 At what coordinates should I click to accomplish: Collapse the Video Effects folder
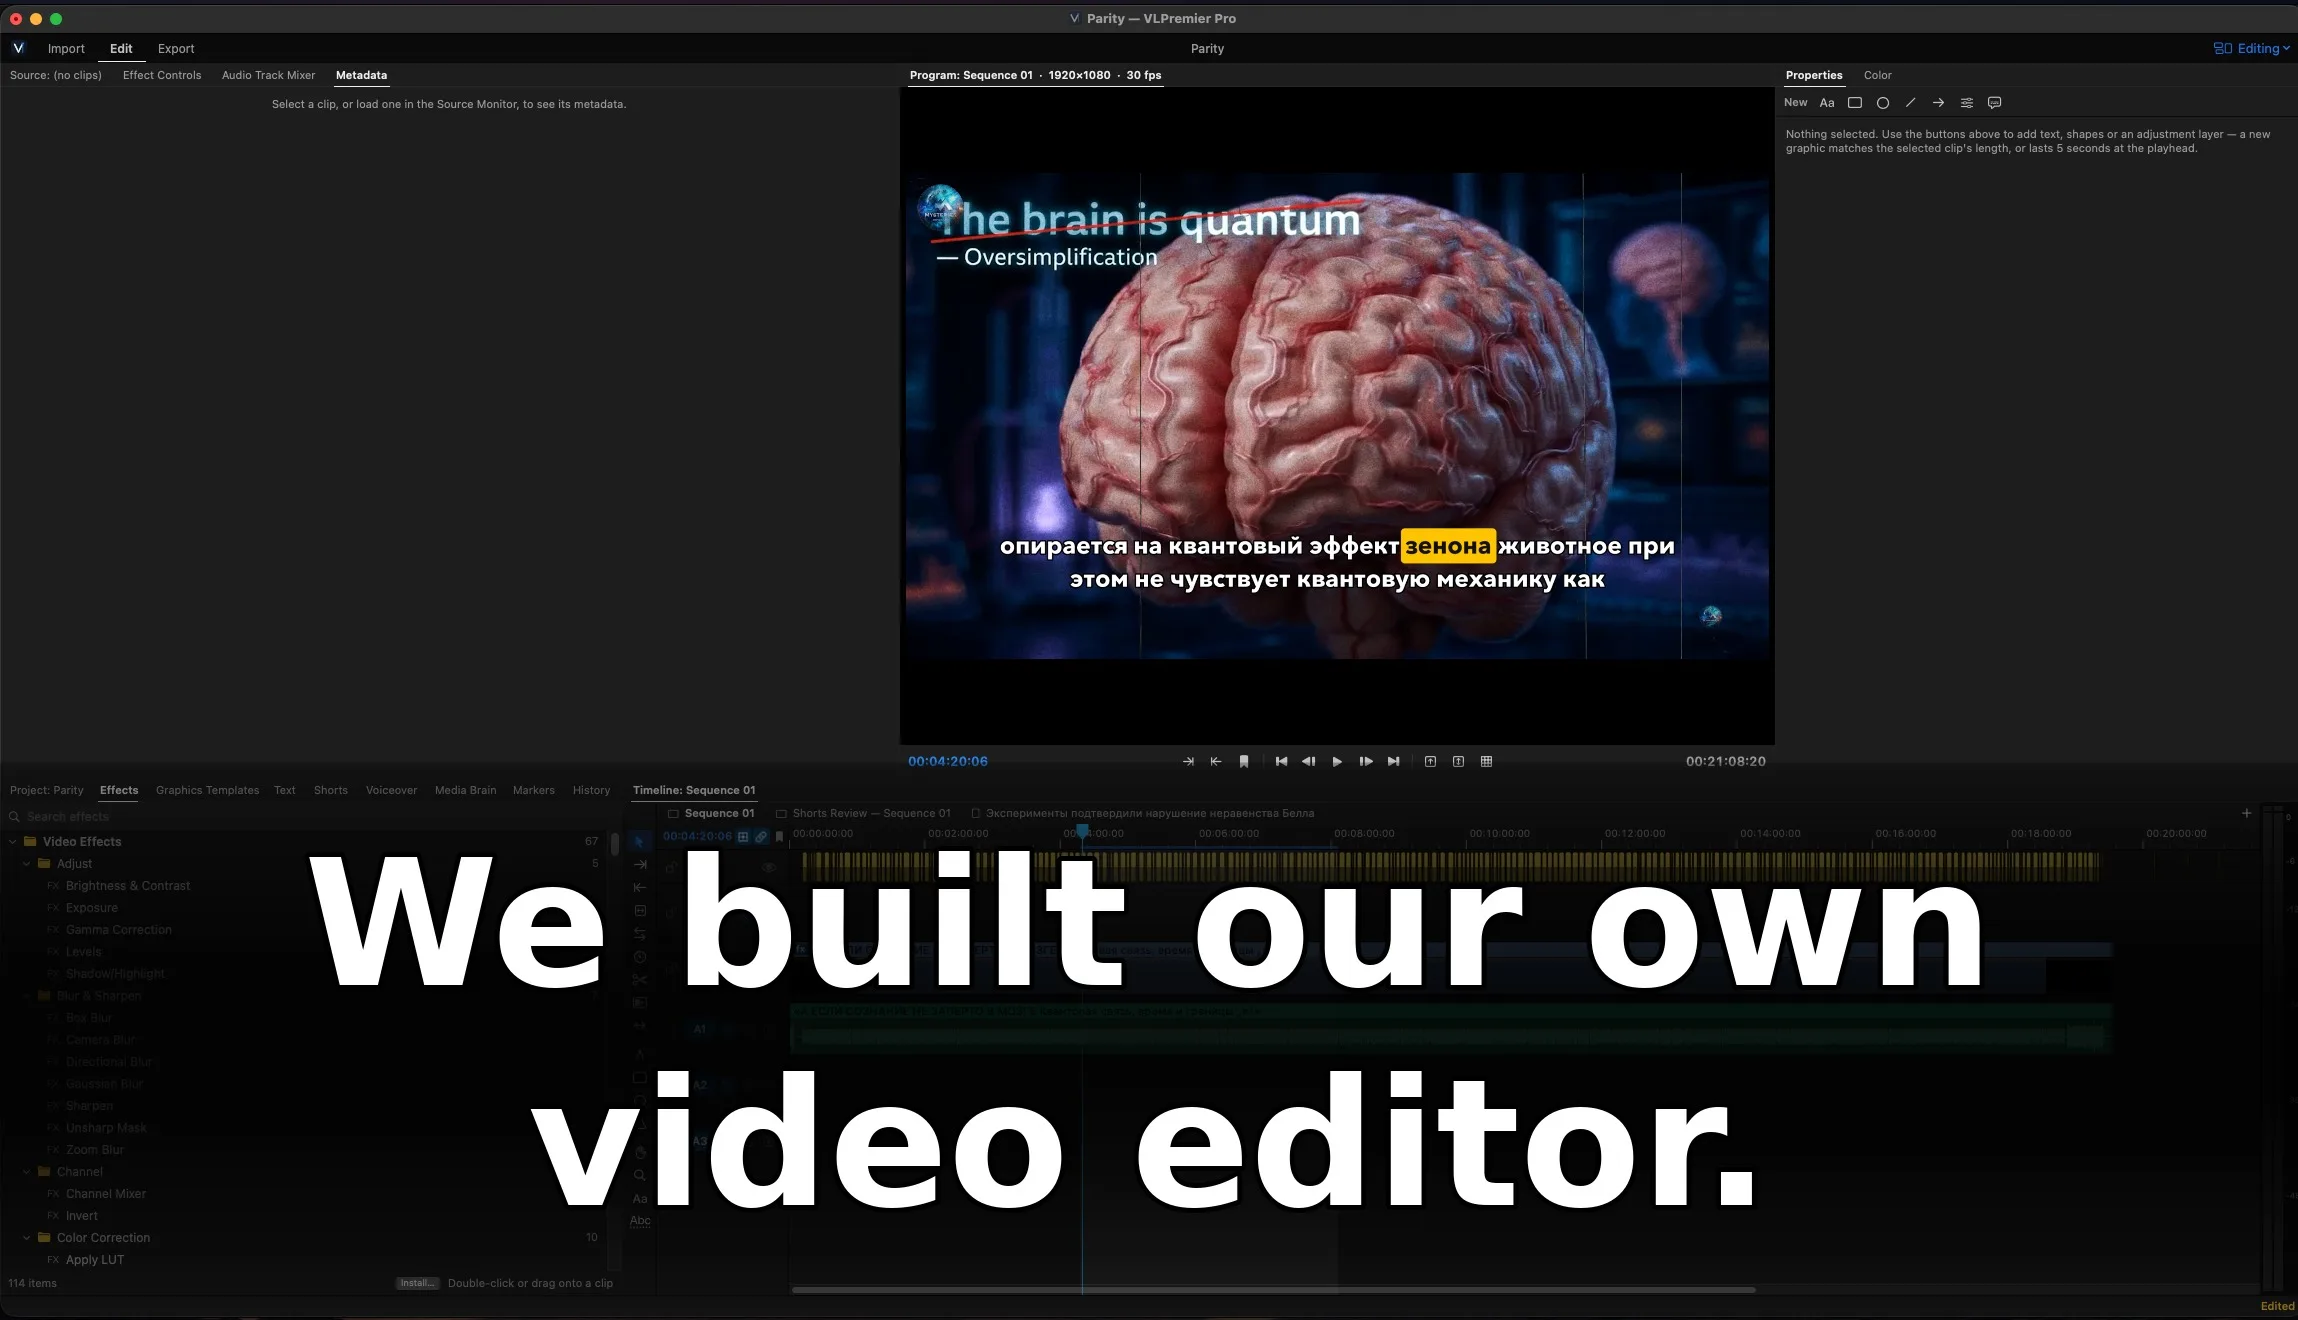[x=13, y=842]
